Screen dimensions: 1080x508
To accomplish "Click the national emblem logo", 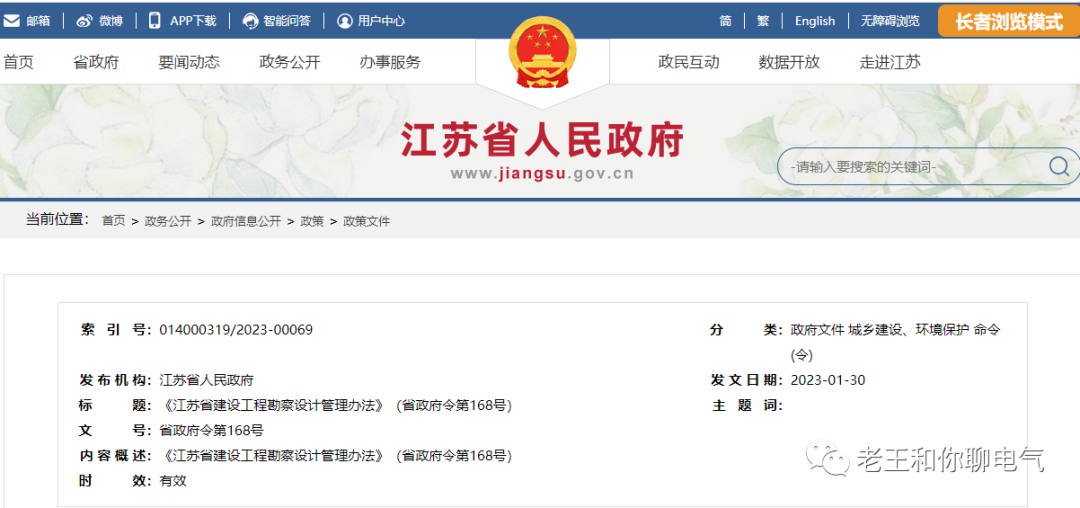I will [542, 53].
